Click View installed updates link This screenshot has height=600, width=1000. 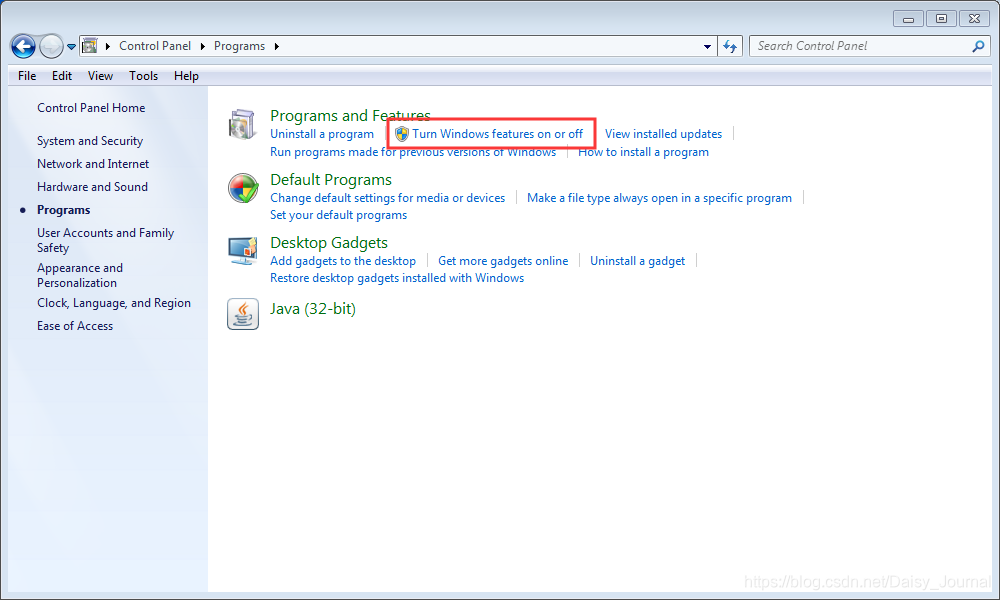pos(663,134)
